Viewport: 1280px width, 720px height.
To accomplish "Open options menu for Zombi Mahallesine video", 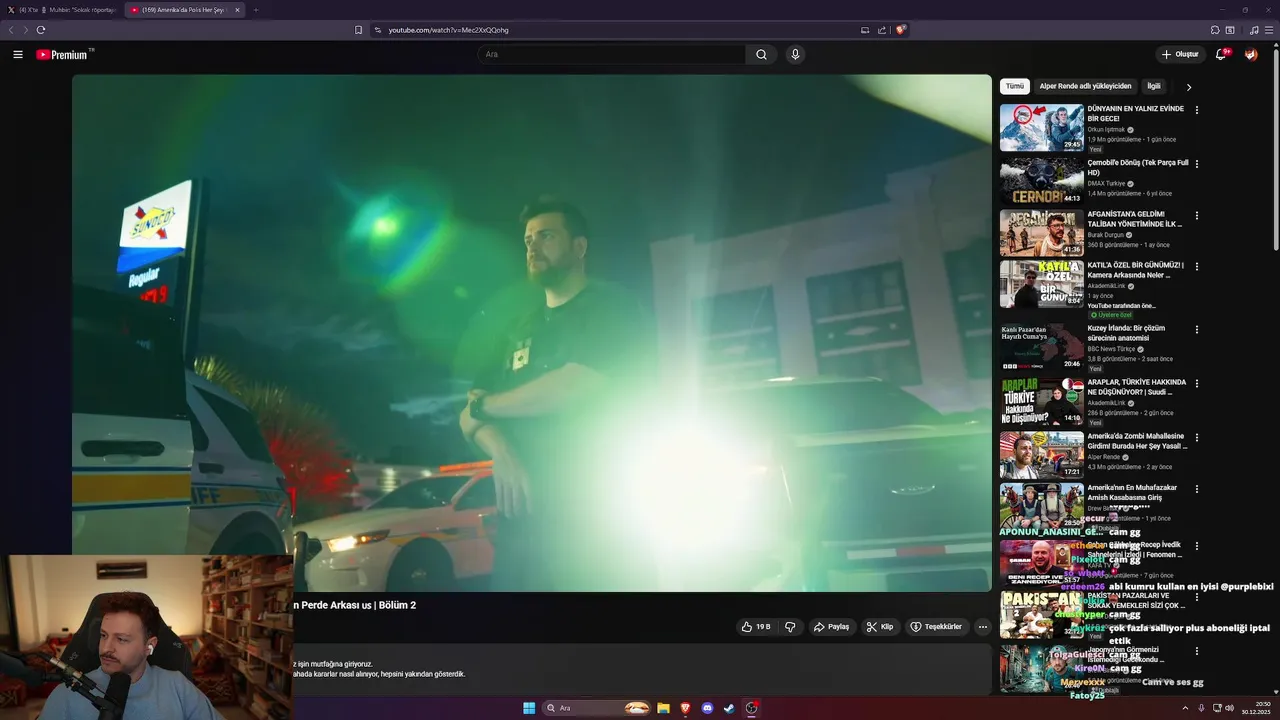I will pyautogui.click(x=1197, y=437).
